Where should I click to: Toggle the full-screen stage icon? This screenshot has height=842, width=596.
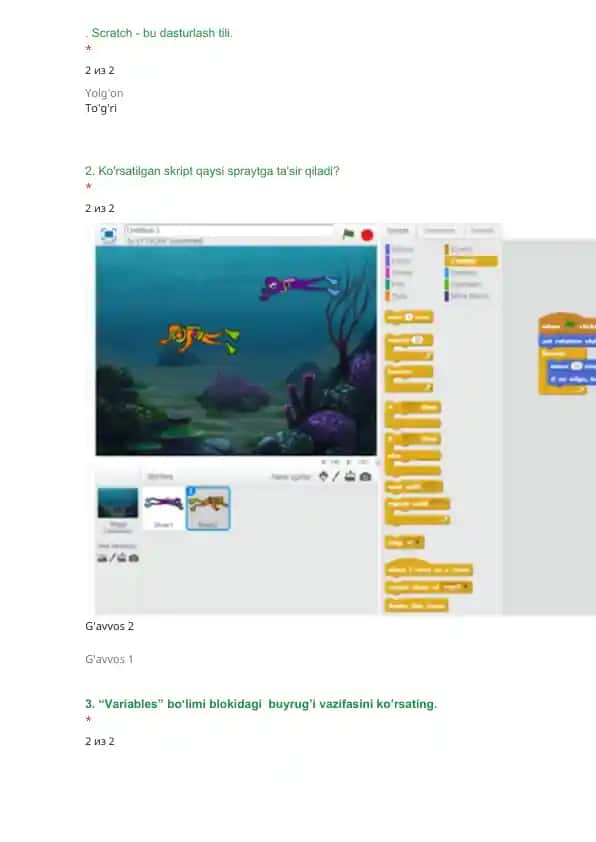[x=108, y=235]
